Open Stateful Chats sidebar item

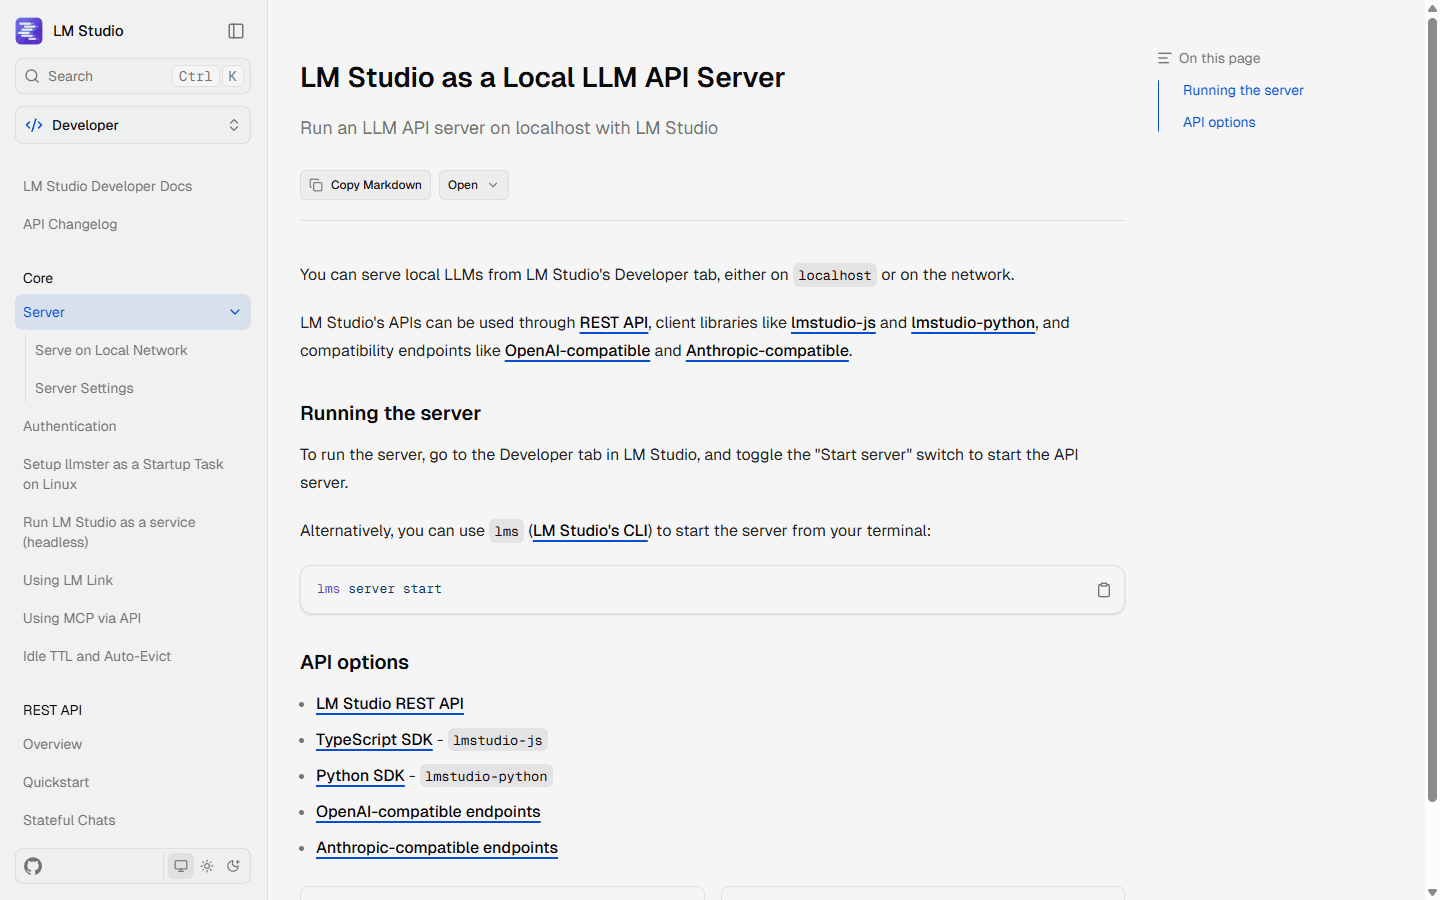pyautogui.click(x=69, y=820)
